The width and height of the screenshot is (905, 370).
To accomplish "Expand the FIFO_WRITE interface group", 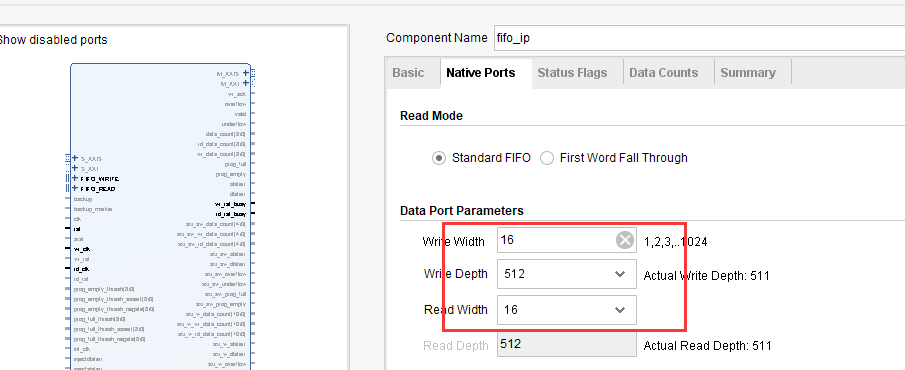I will (75, 178).
